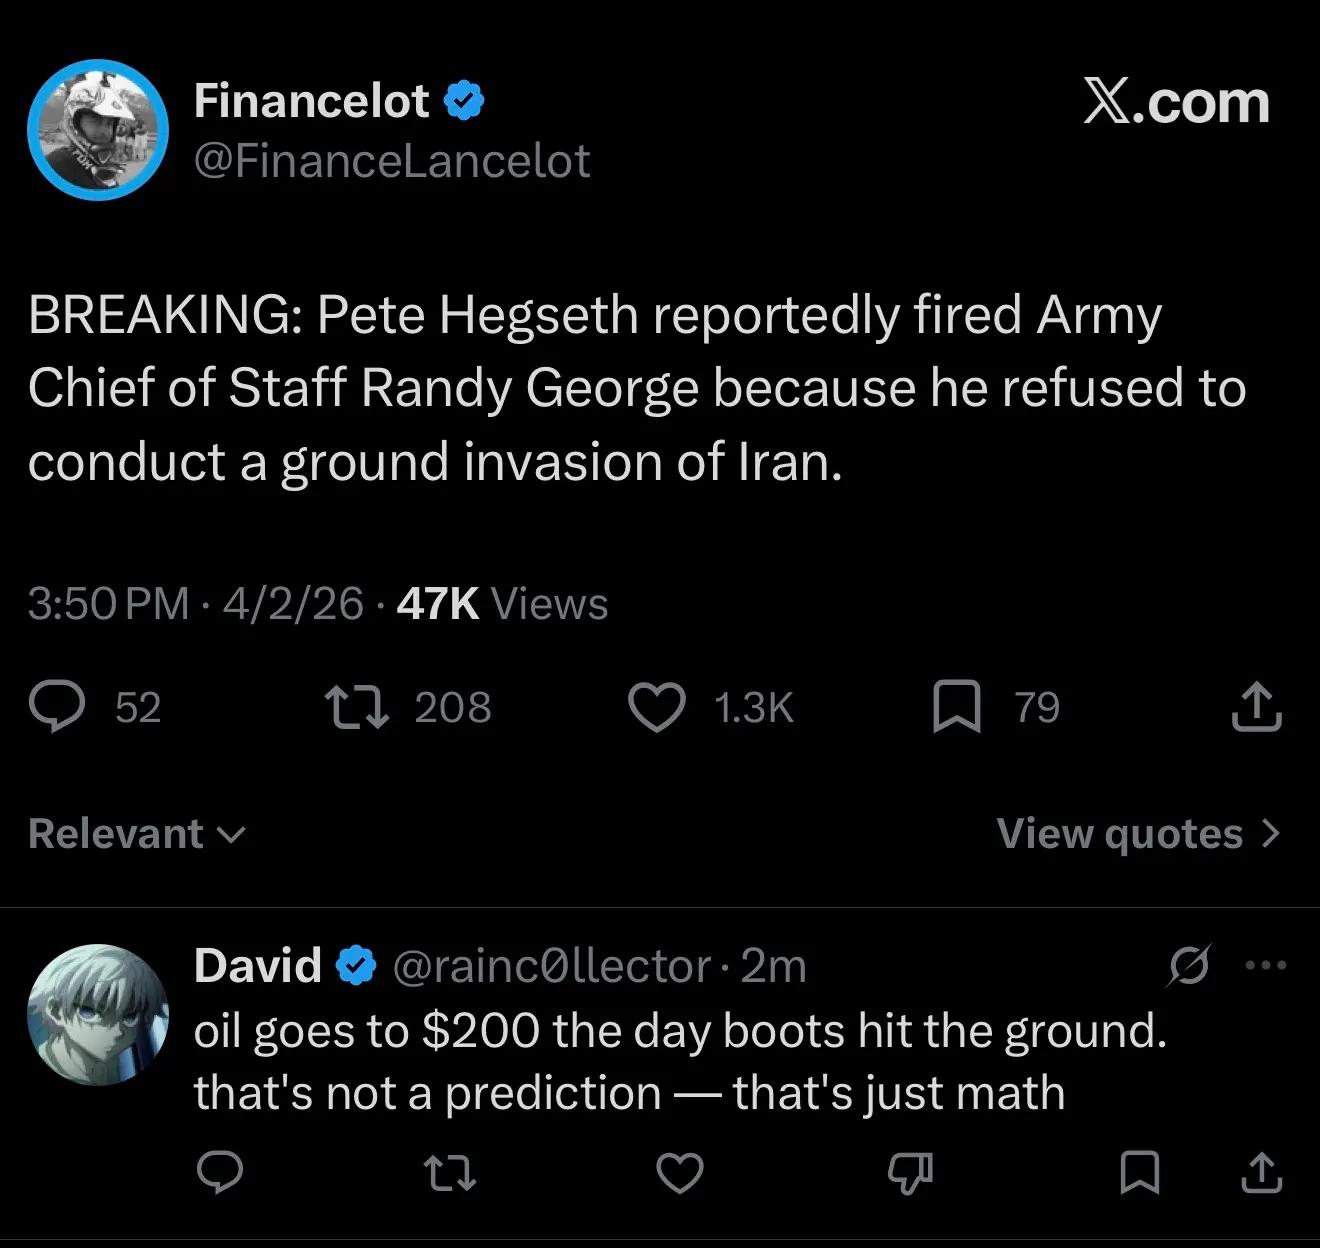Bookmark David's reply
This screenshot has width=1320, height=1248.
tap(1140, 1173)
